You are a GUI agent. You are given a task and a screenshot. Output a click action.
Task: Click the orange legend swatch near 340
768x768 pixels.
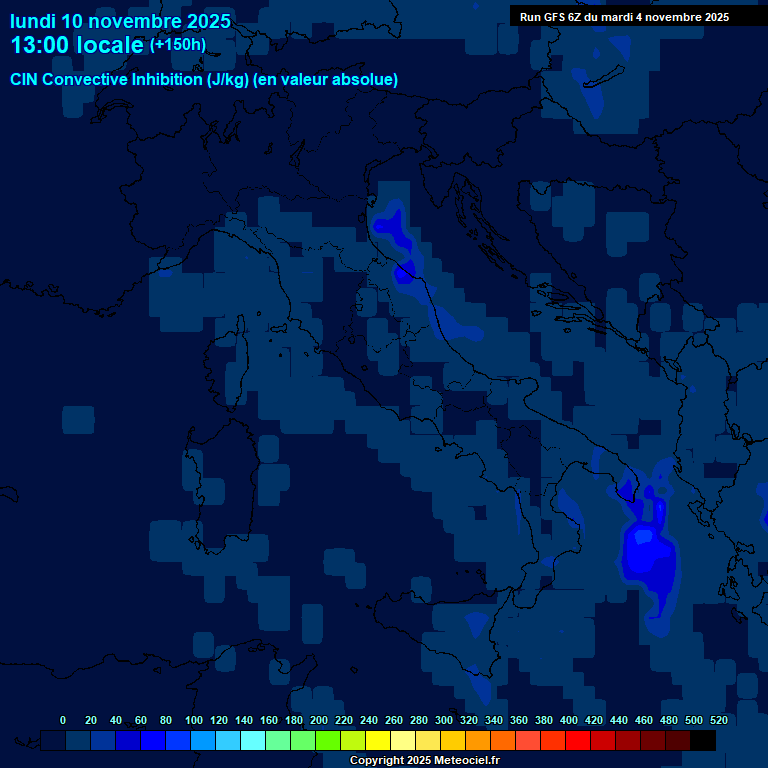point(503,740)
